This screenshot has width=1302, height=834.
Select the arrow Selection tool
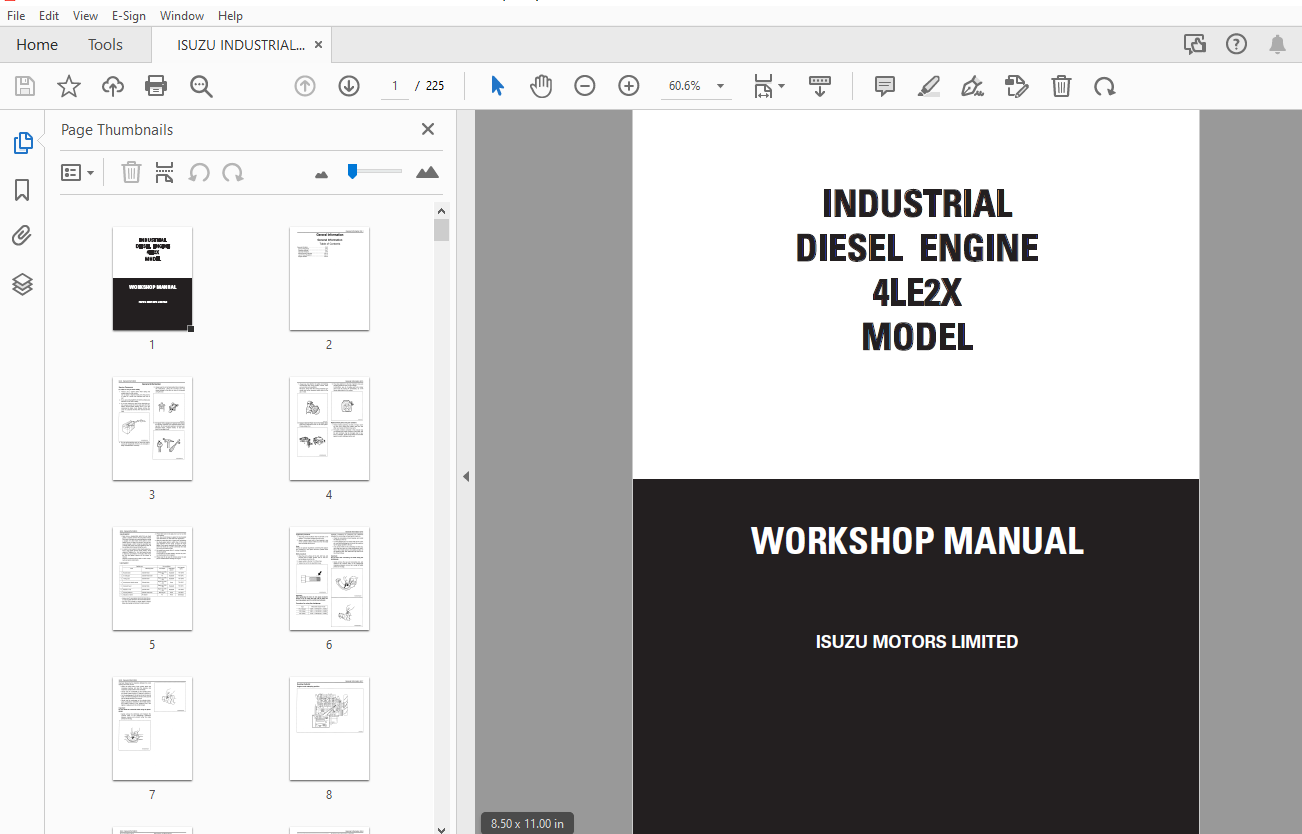pyautogui.click(x=497, y=86)
